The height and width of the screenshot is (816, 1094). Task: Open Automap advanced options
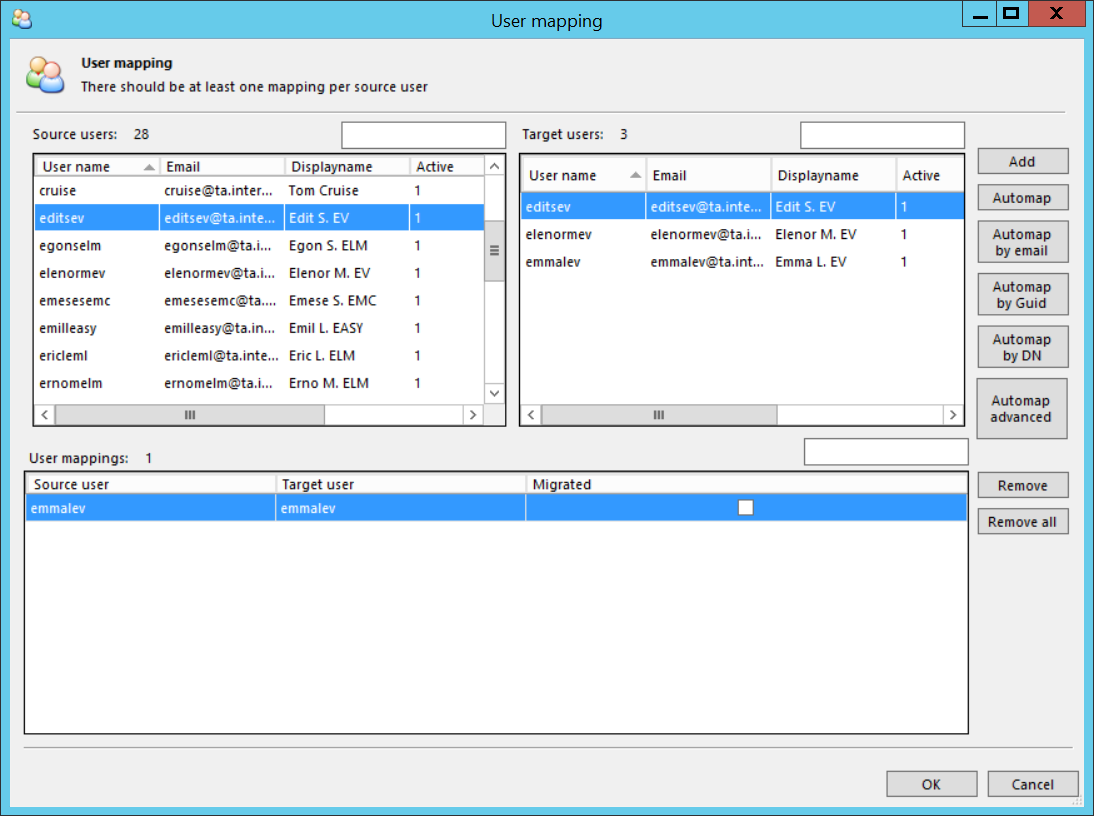pos(1021,409)
